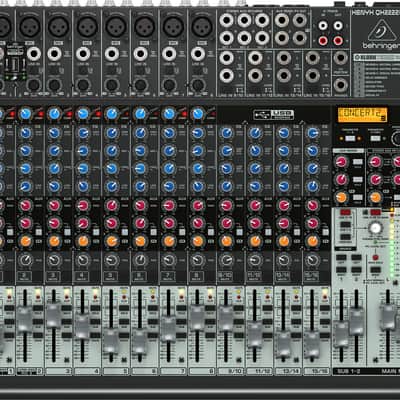Click the top-left stereo aux return jack
This screenshot has height=400, width=400.
tap(227, 21)
